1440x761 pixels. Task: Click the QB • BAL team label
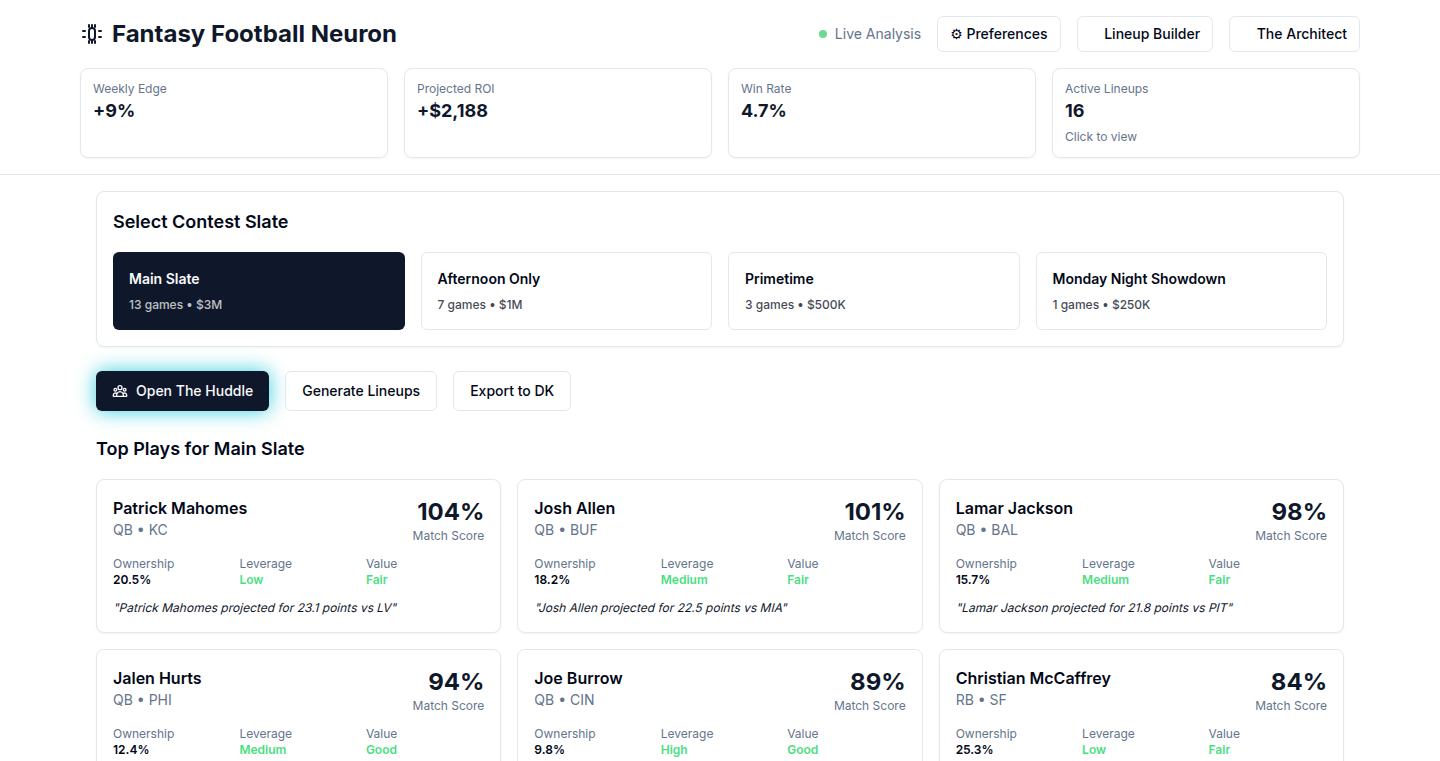(x=986, y=530)
